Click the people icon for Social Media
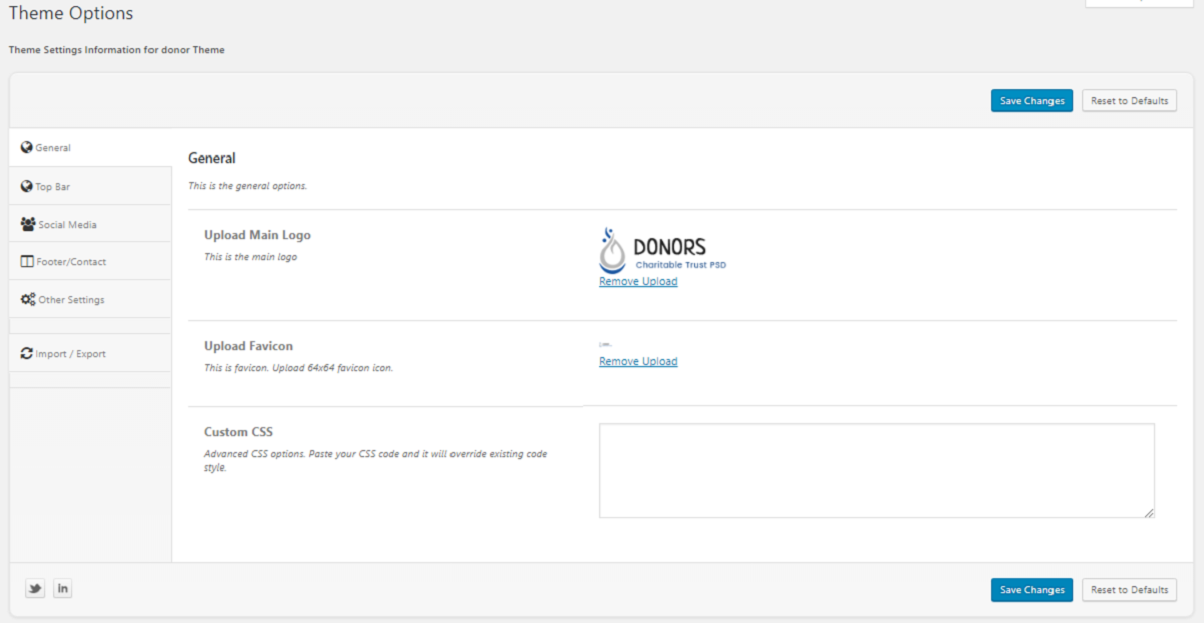The image size is (1204, 623). (x=28, y=224)
